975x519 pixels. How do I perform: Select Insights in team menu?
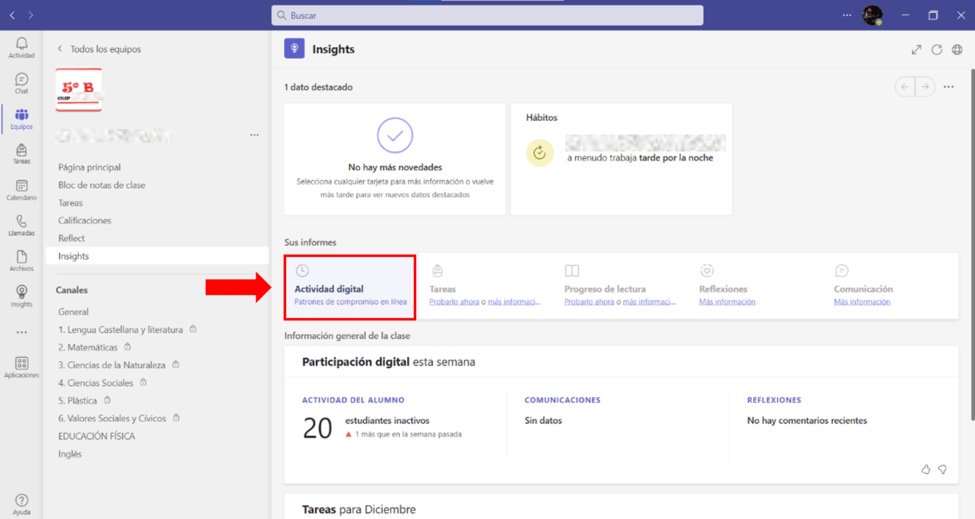click(x=157, y=256)
